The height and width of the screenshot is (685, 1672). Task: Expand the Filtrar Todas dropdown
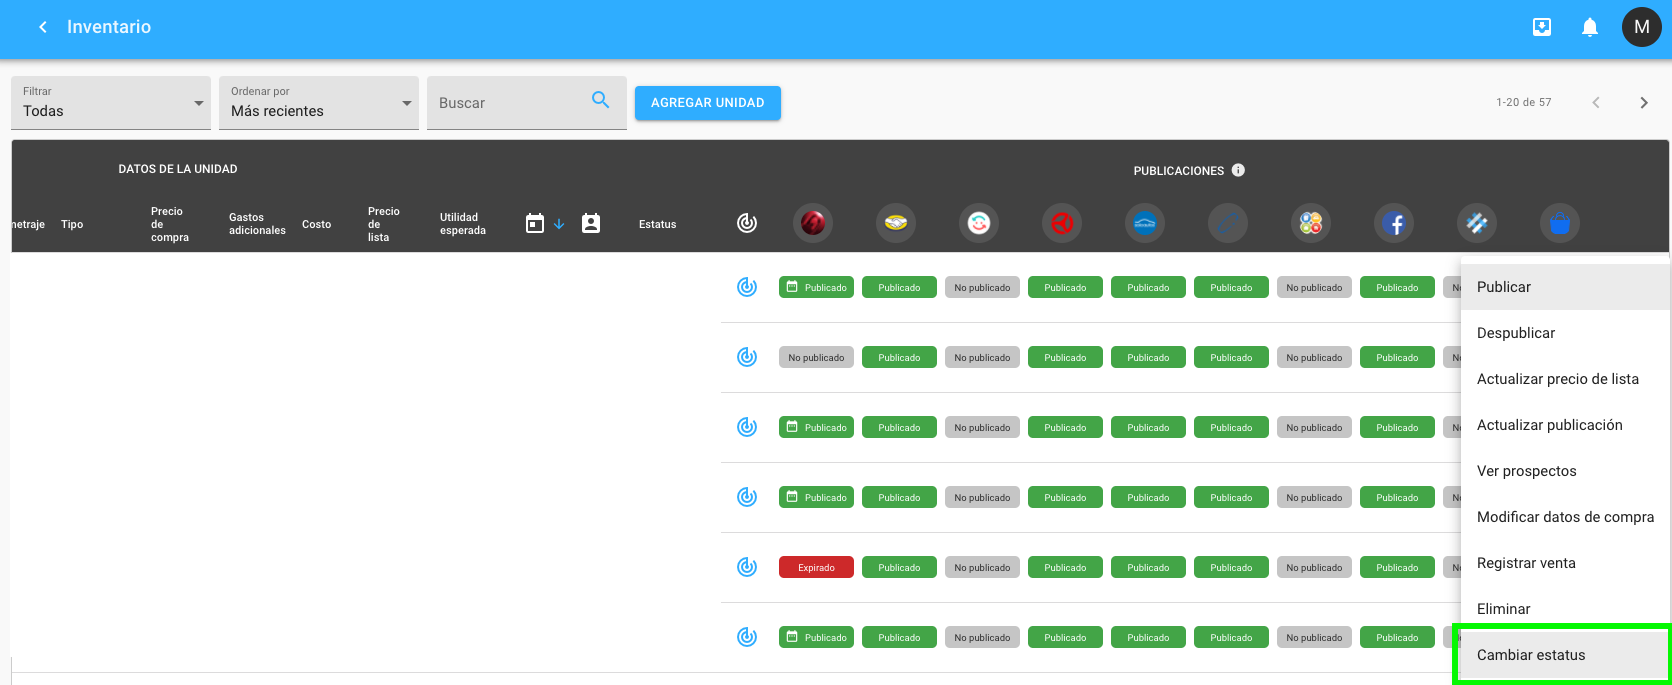111,103
